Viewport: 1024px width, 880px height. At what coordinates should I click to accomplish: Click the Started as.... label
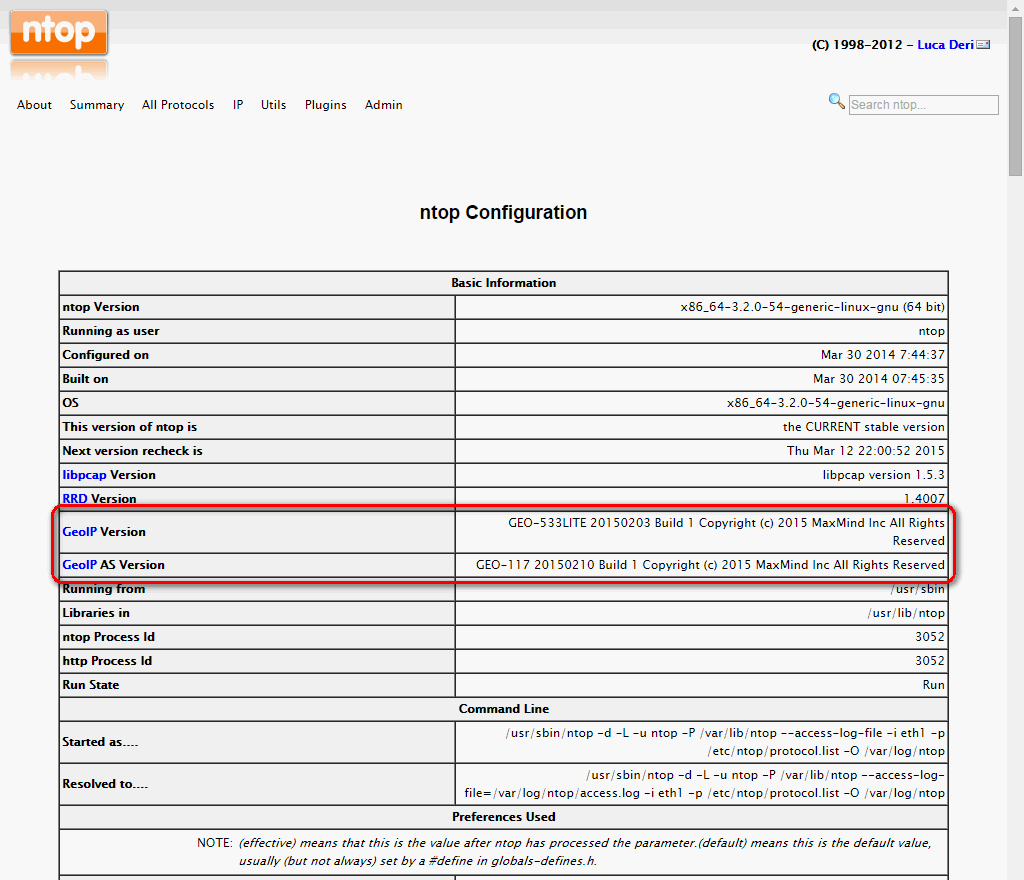(100, 742)
